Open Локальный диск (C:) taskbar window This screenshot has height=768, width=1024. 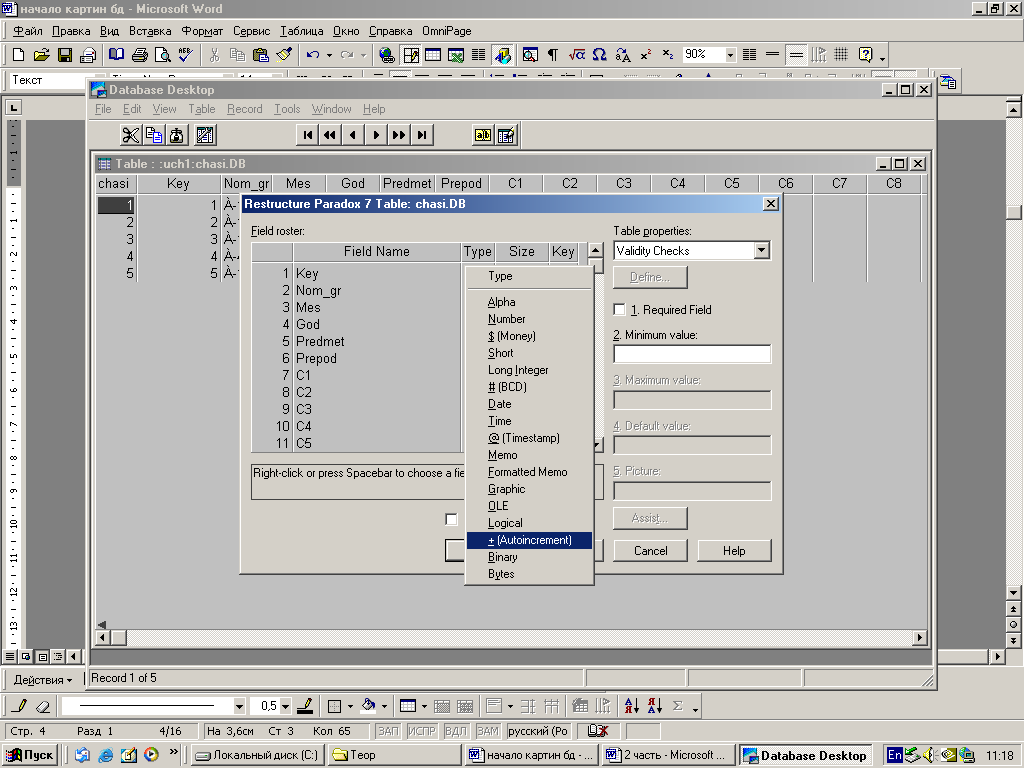[x=257, y=755]
